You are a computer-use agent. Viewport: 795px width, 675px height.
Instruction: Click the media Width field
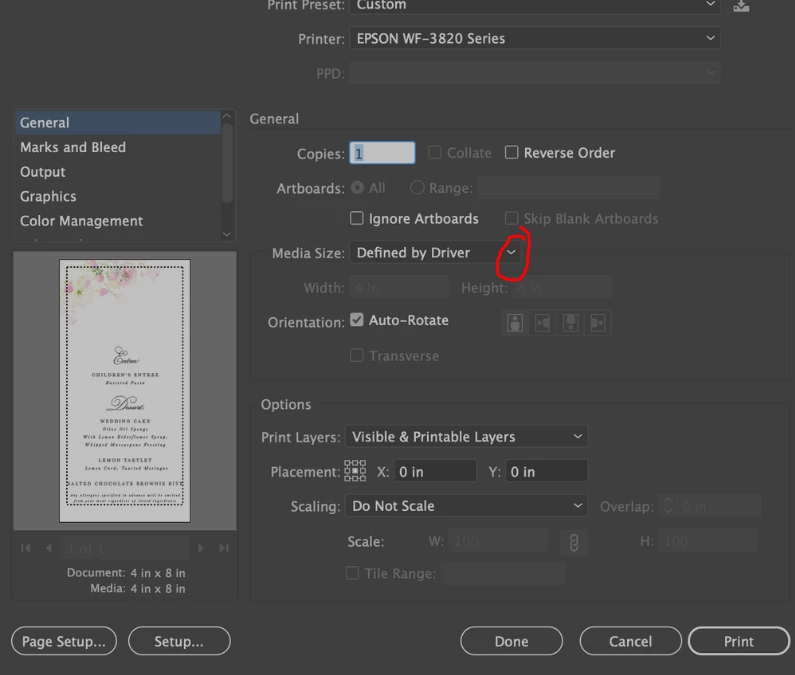(400, 288)
